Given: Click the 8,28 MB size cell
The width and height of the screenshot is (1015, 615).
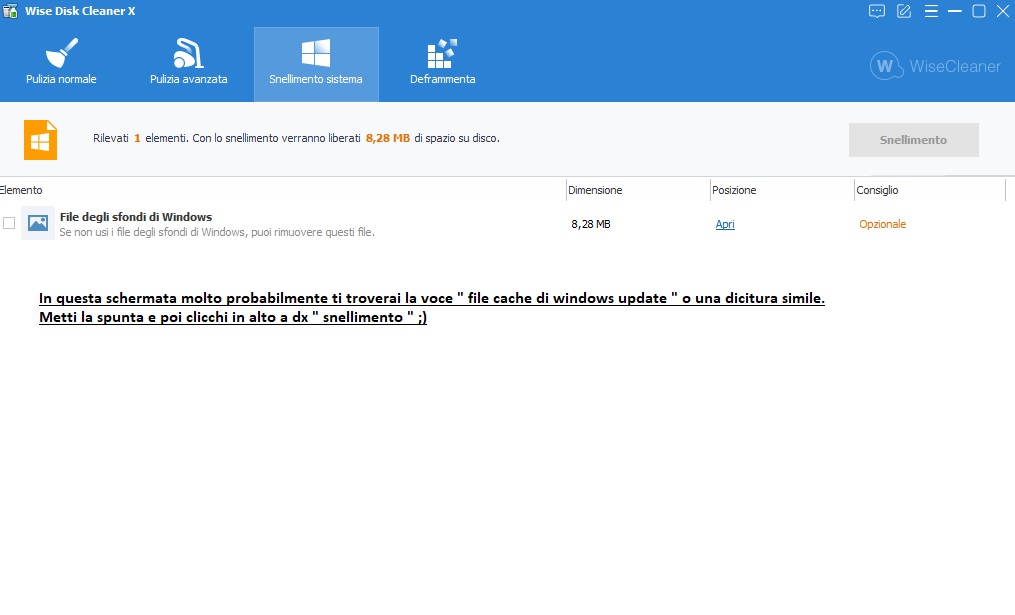Looking at the screenshot, I should point(590,224).
